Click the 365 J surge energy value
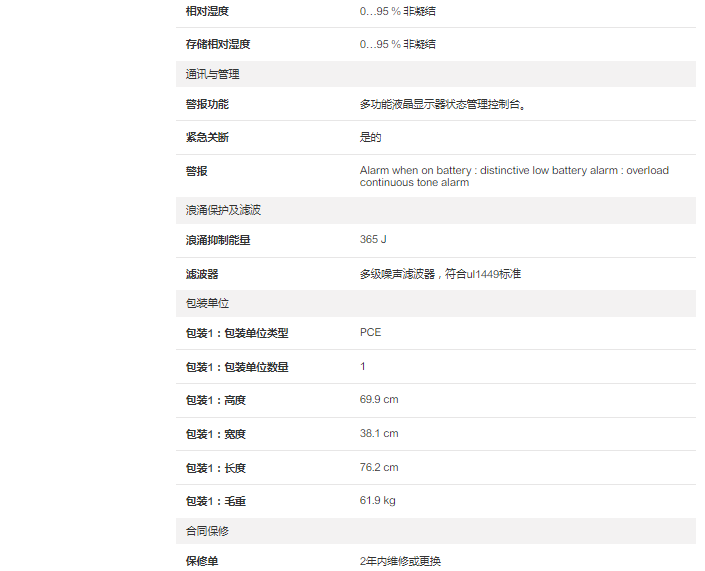The image size is (705, 571). click(373, 240)
